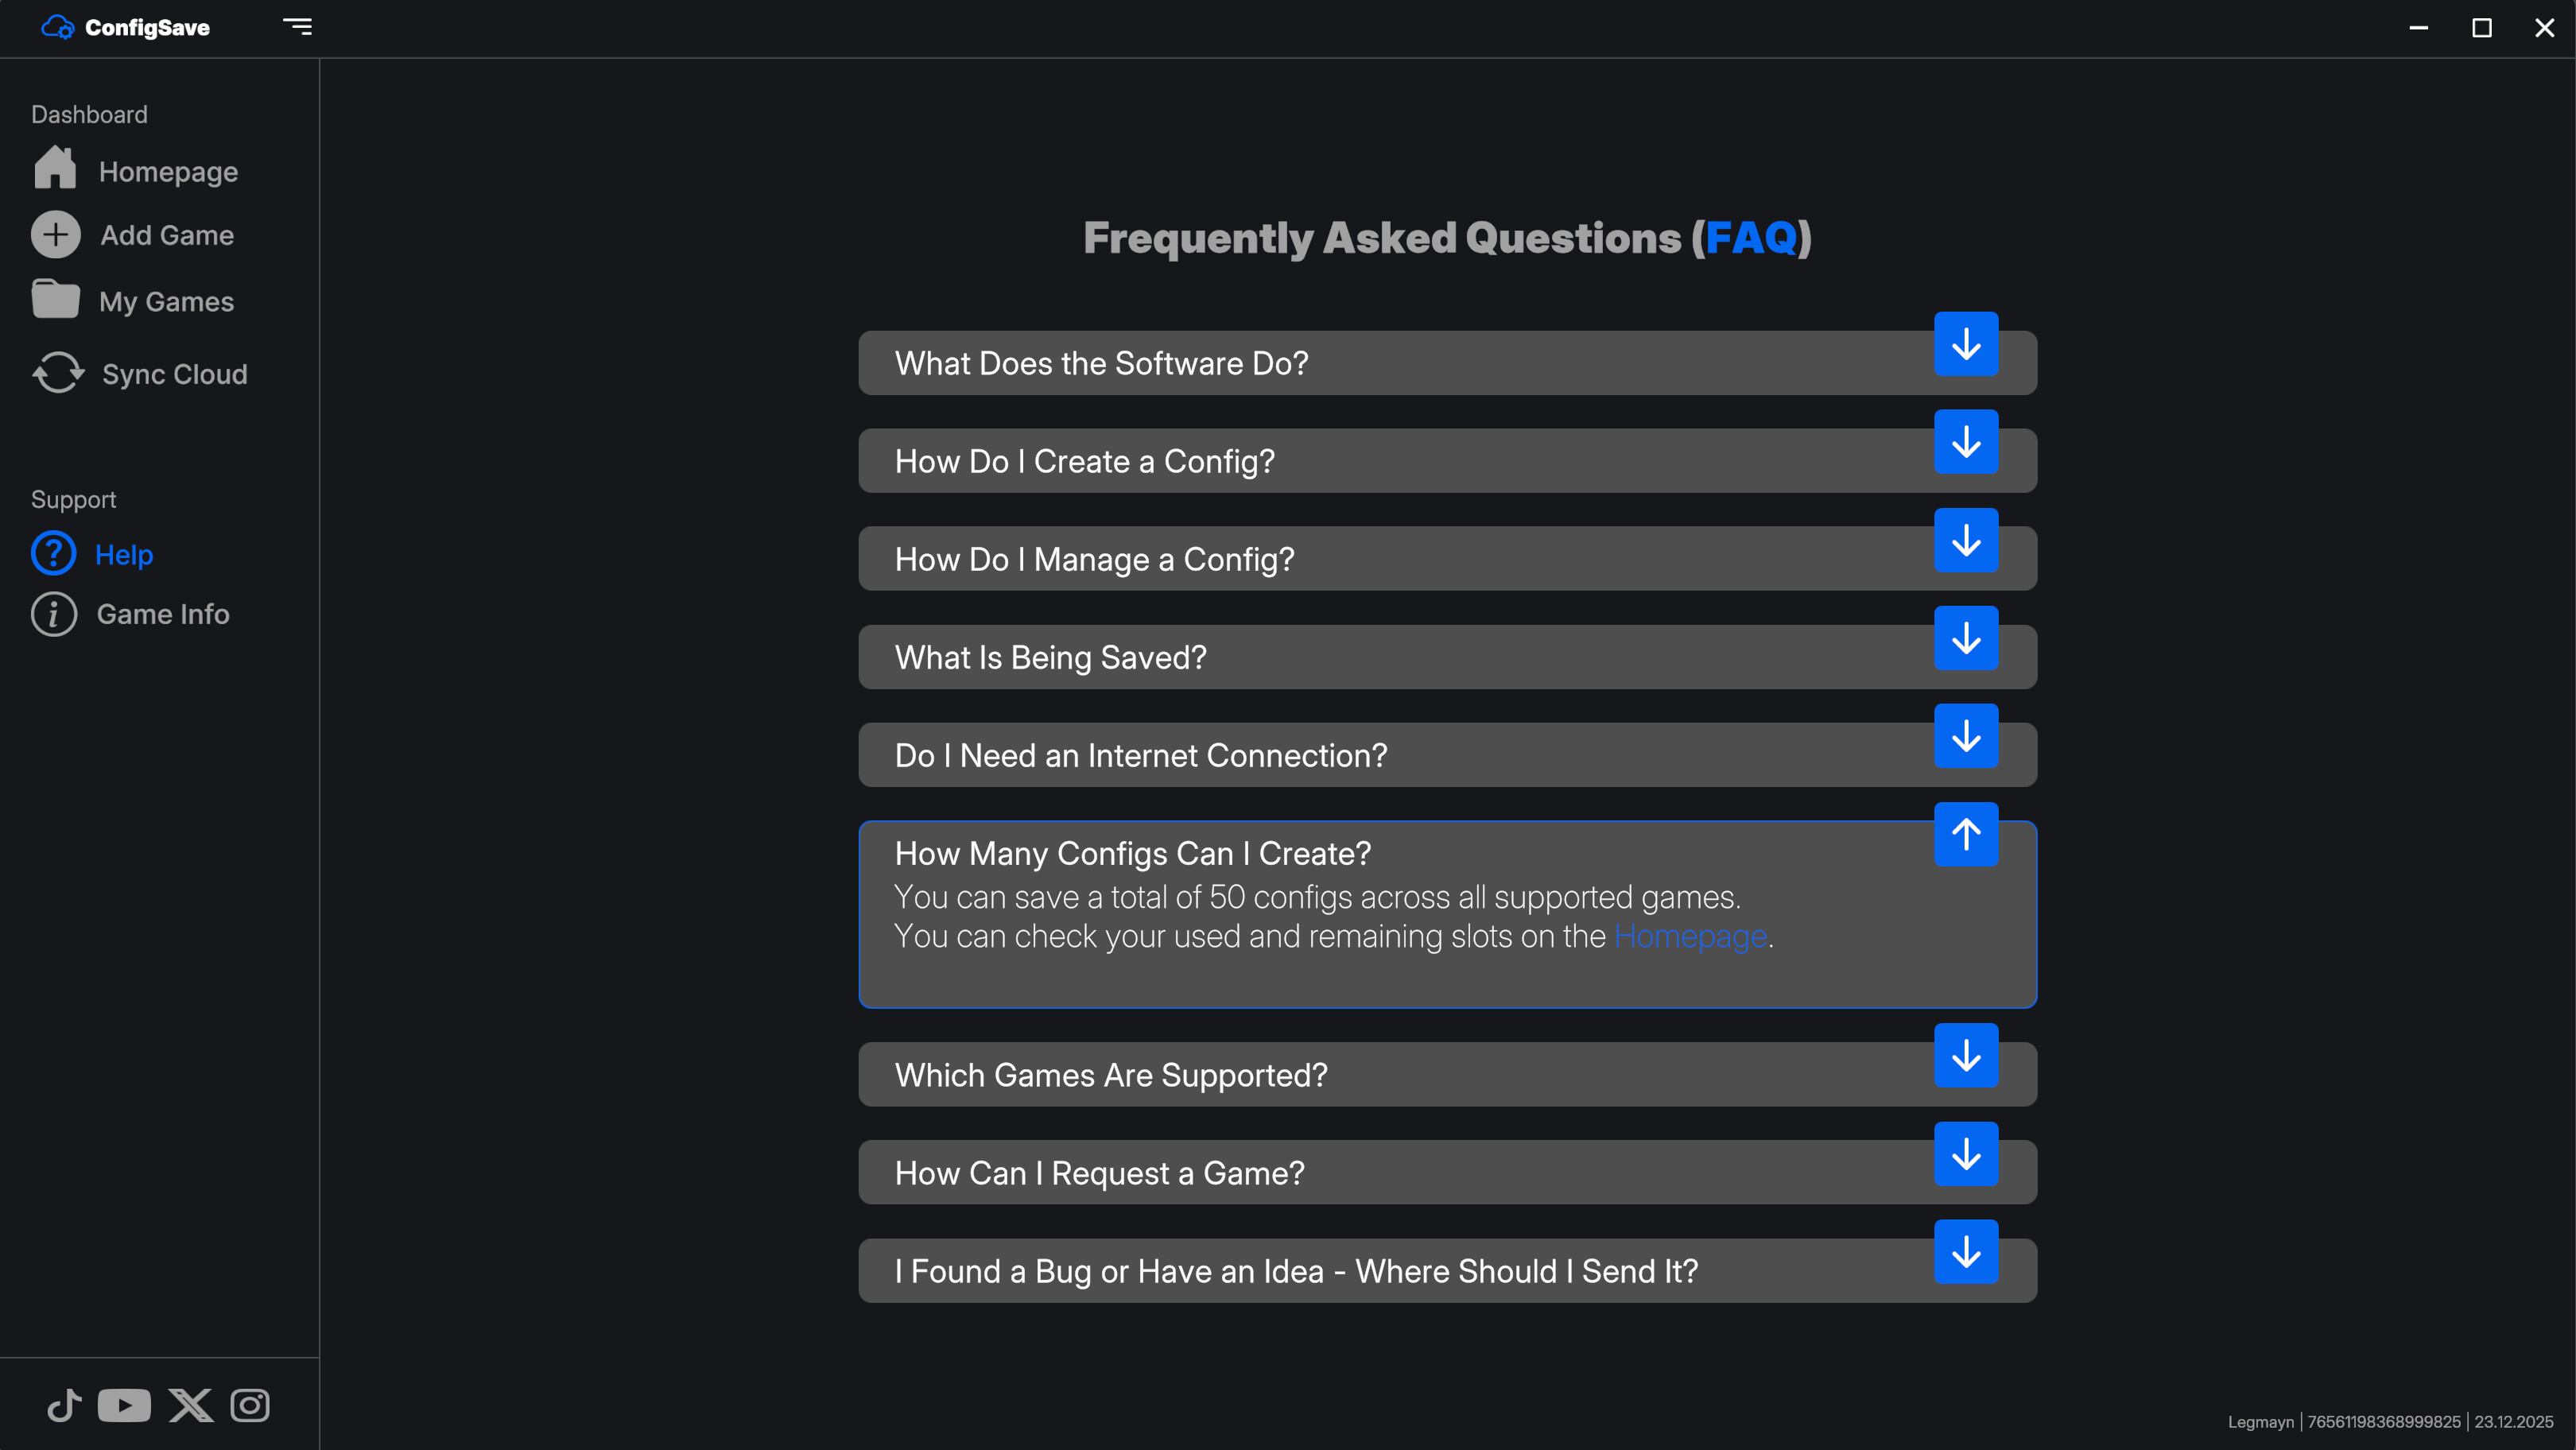
Task: Visit the X social media link
Action: 190,1404
